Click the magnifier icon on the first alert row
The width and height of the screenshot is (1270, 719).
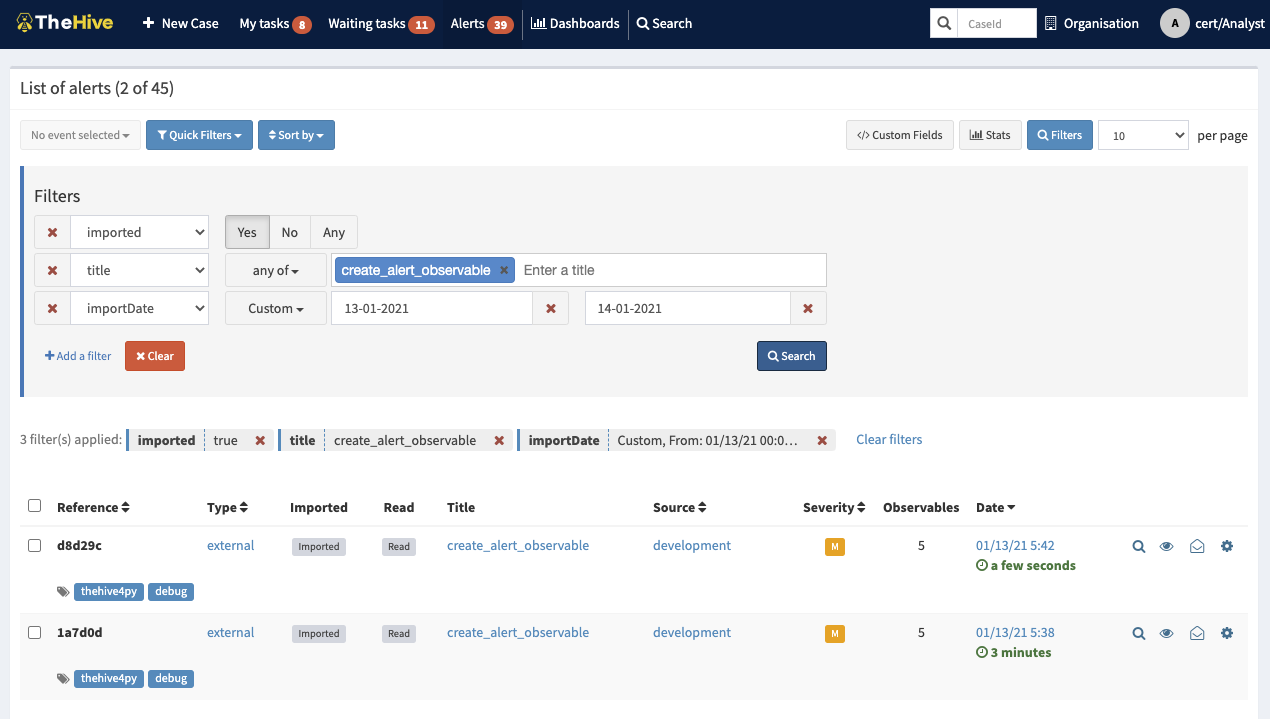(1138, 546)
